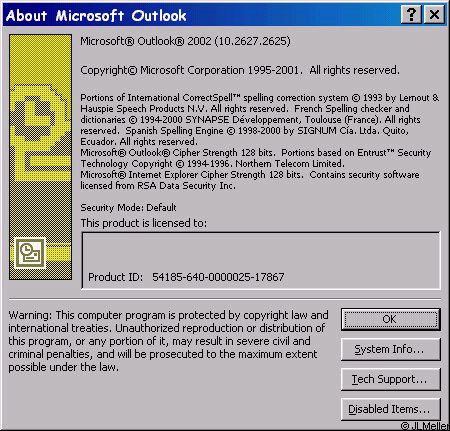Image resolution: width=450 pixels, height=431 pixels.
Task: Click the Microsoft copyright line
Action: (240, 70)
